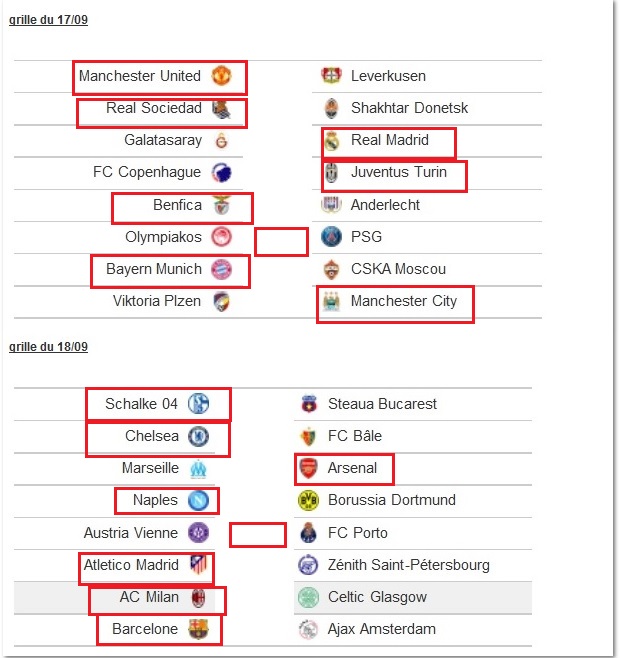Open the grille du 17/09 link
This screenshot has height=658, width=620.
click(x=48, y=20)
